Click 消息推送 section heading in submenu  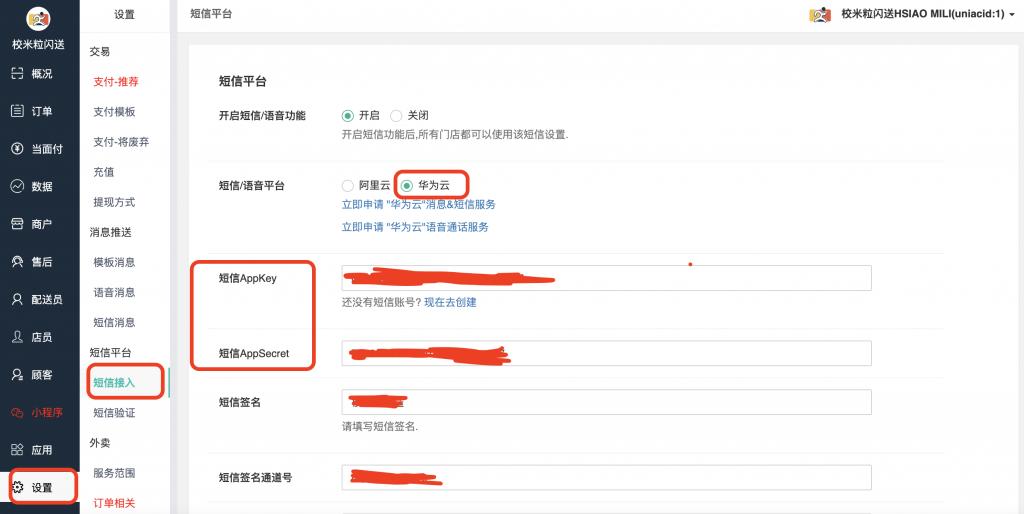(110, 232)
